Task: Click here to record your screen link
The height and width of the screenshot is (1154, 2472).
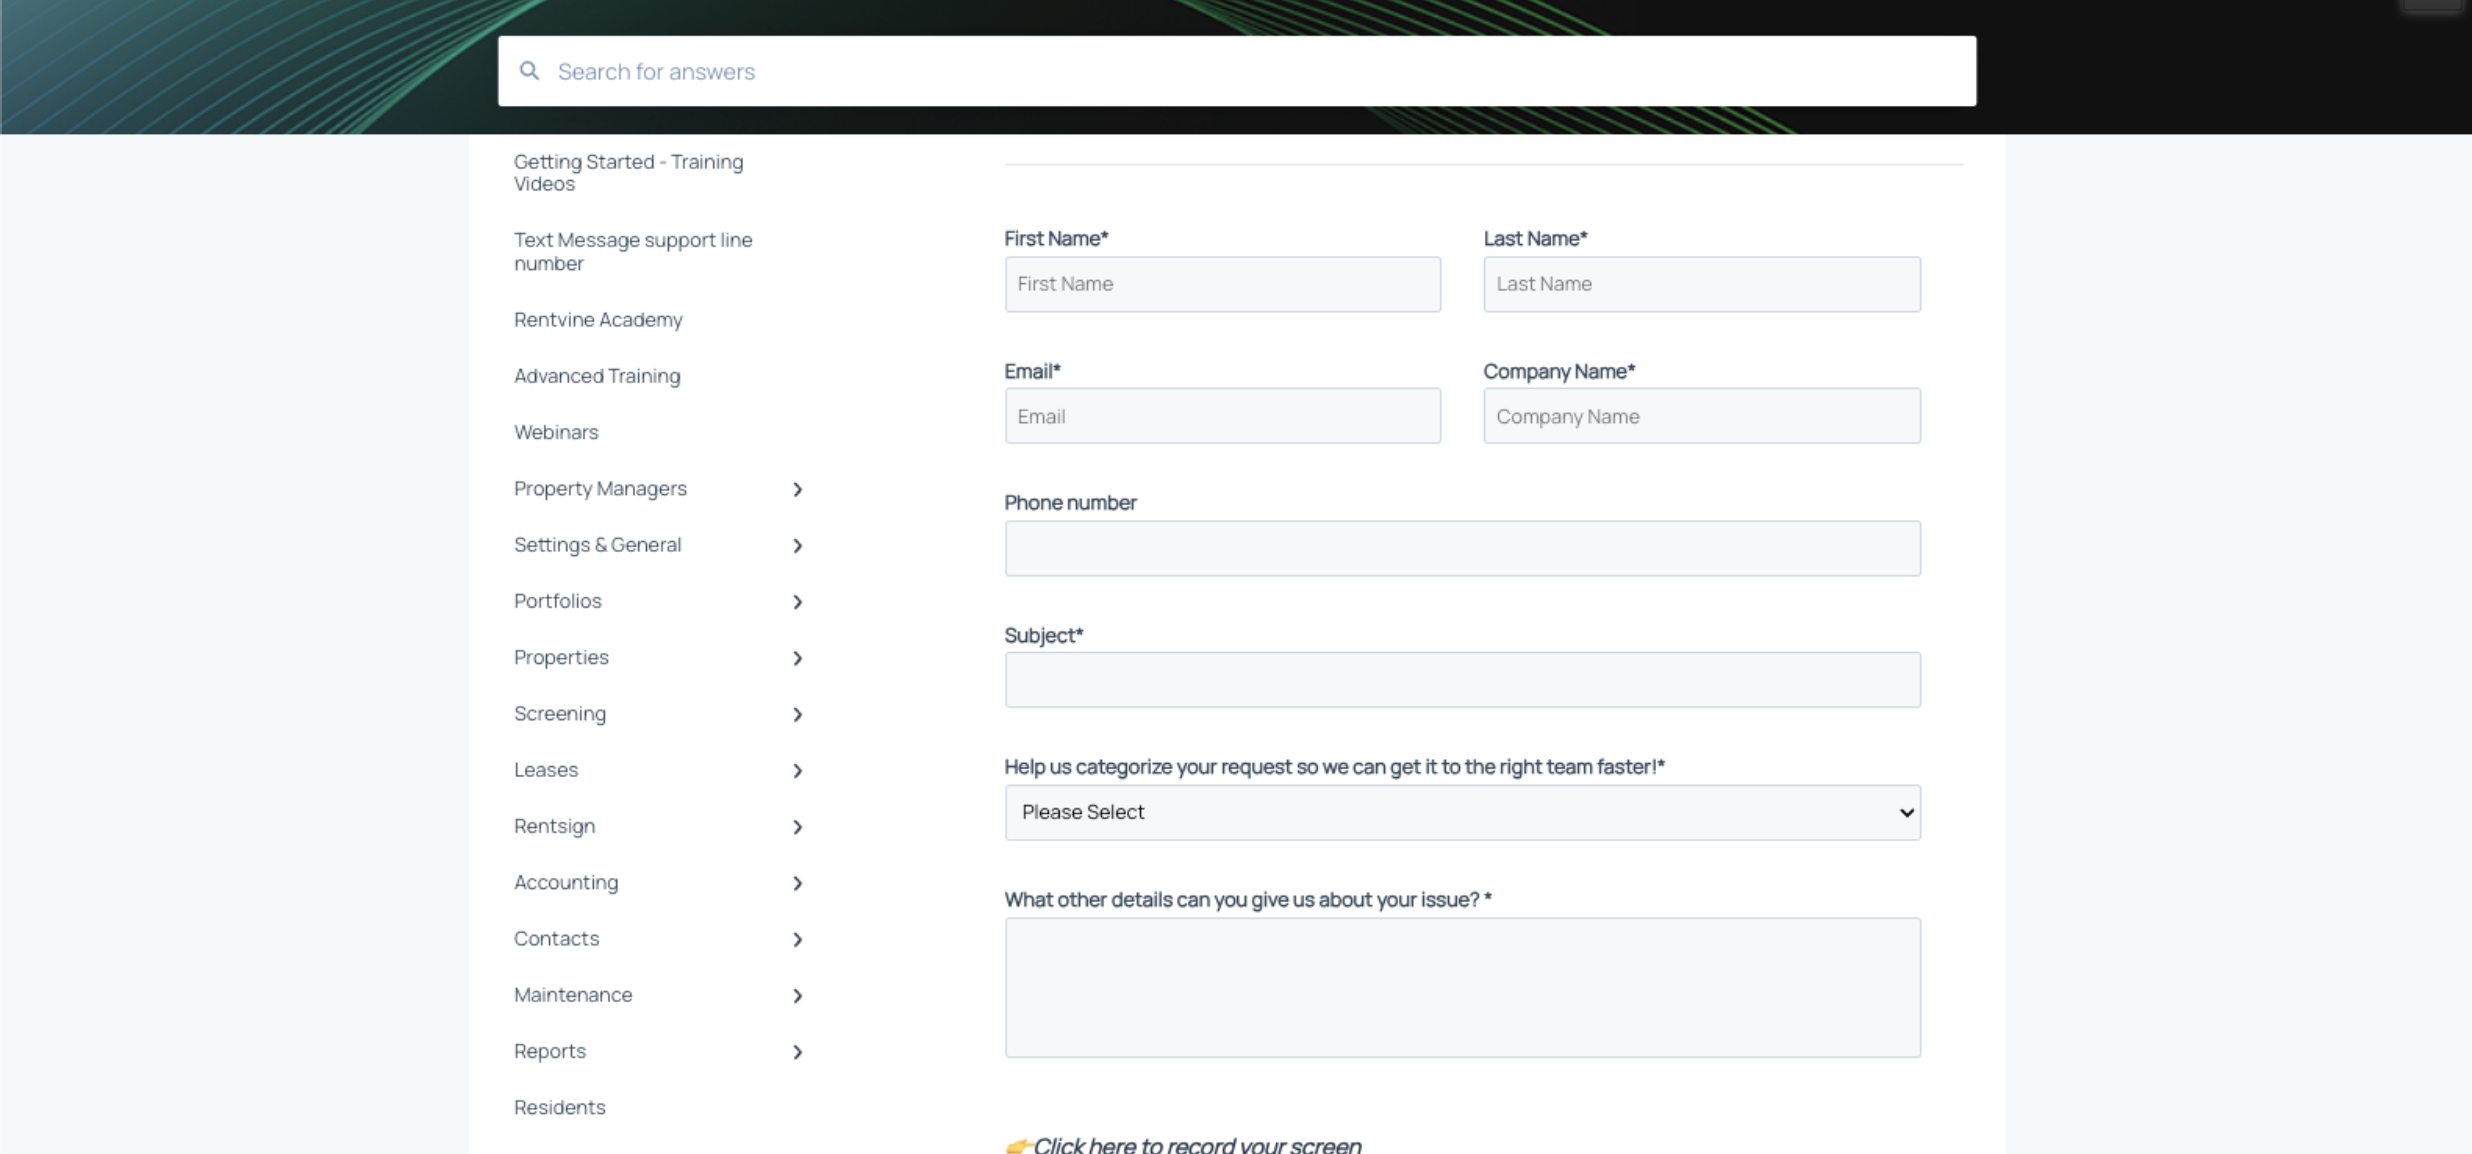Action: point(1196,1144)
